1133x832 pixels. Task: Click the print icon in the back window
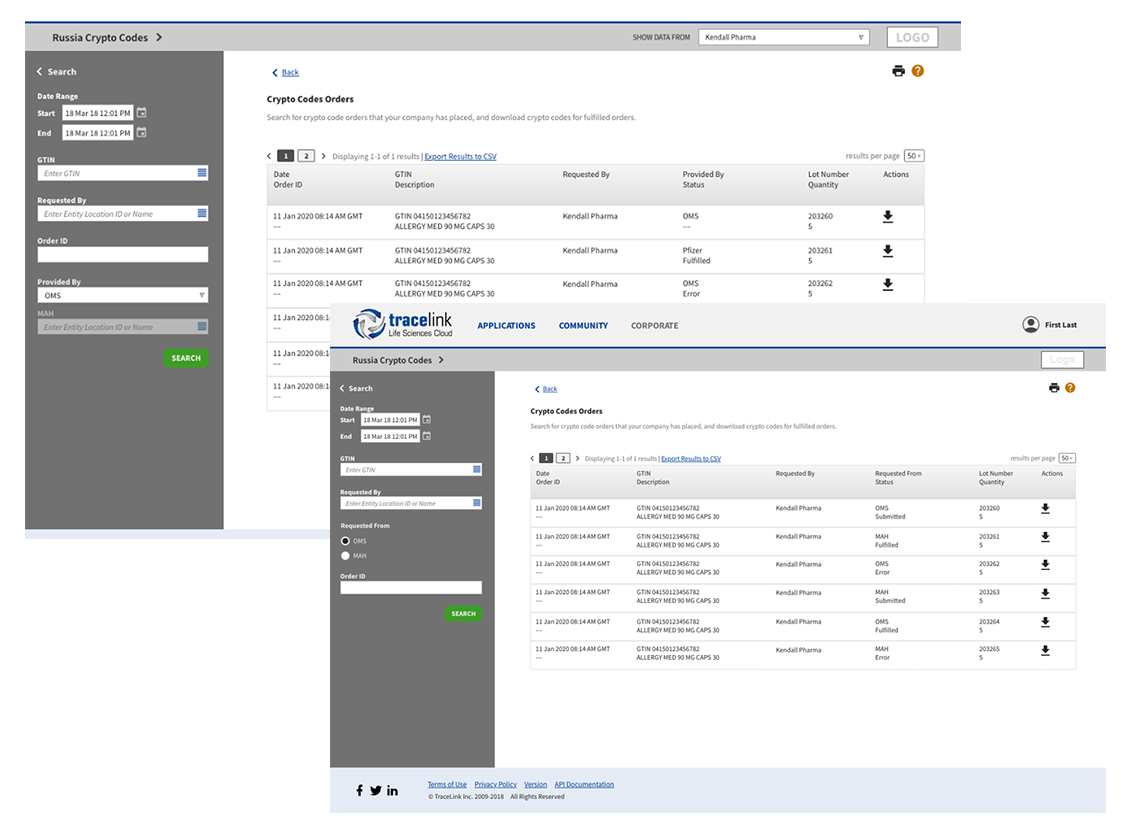898,71
